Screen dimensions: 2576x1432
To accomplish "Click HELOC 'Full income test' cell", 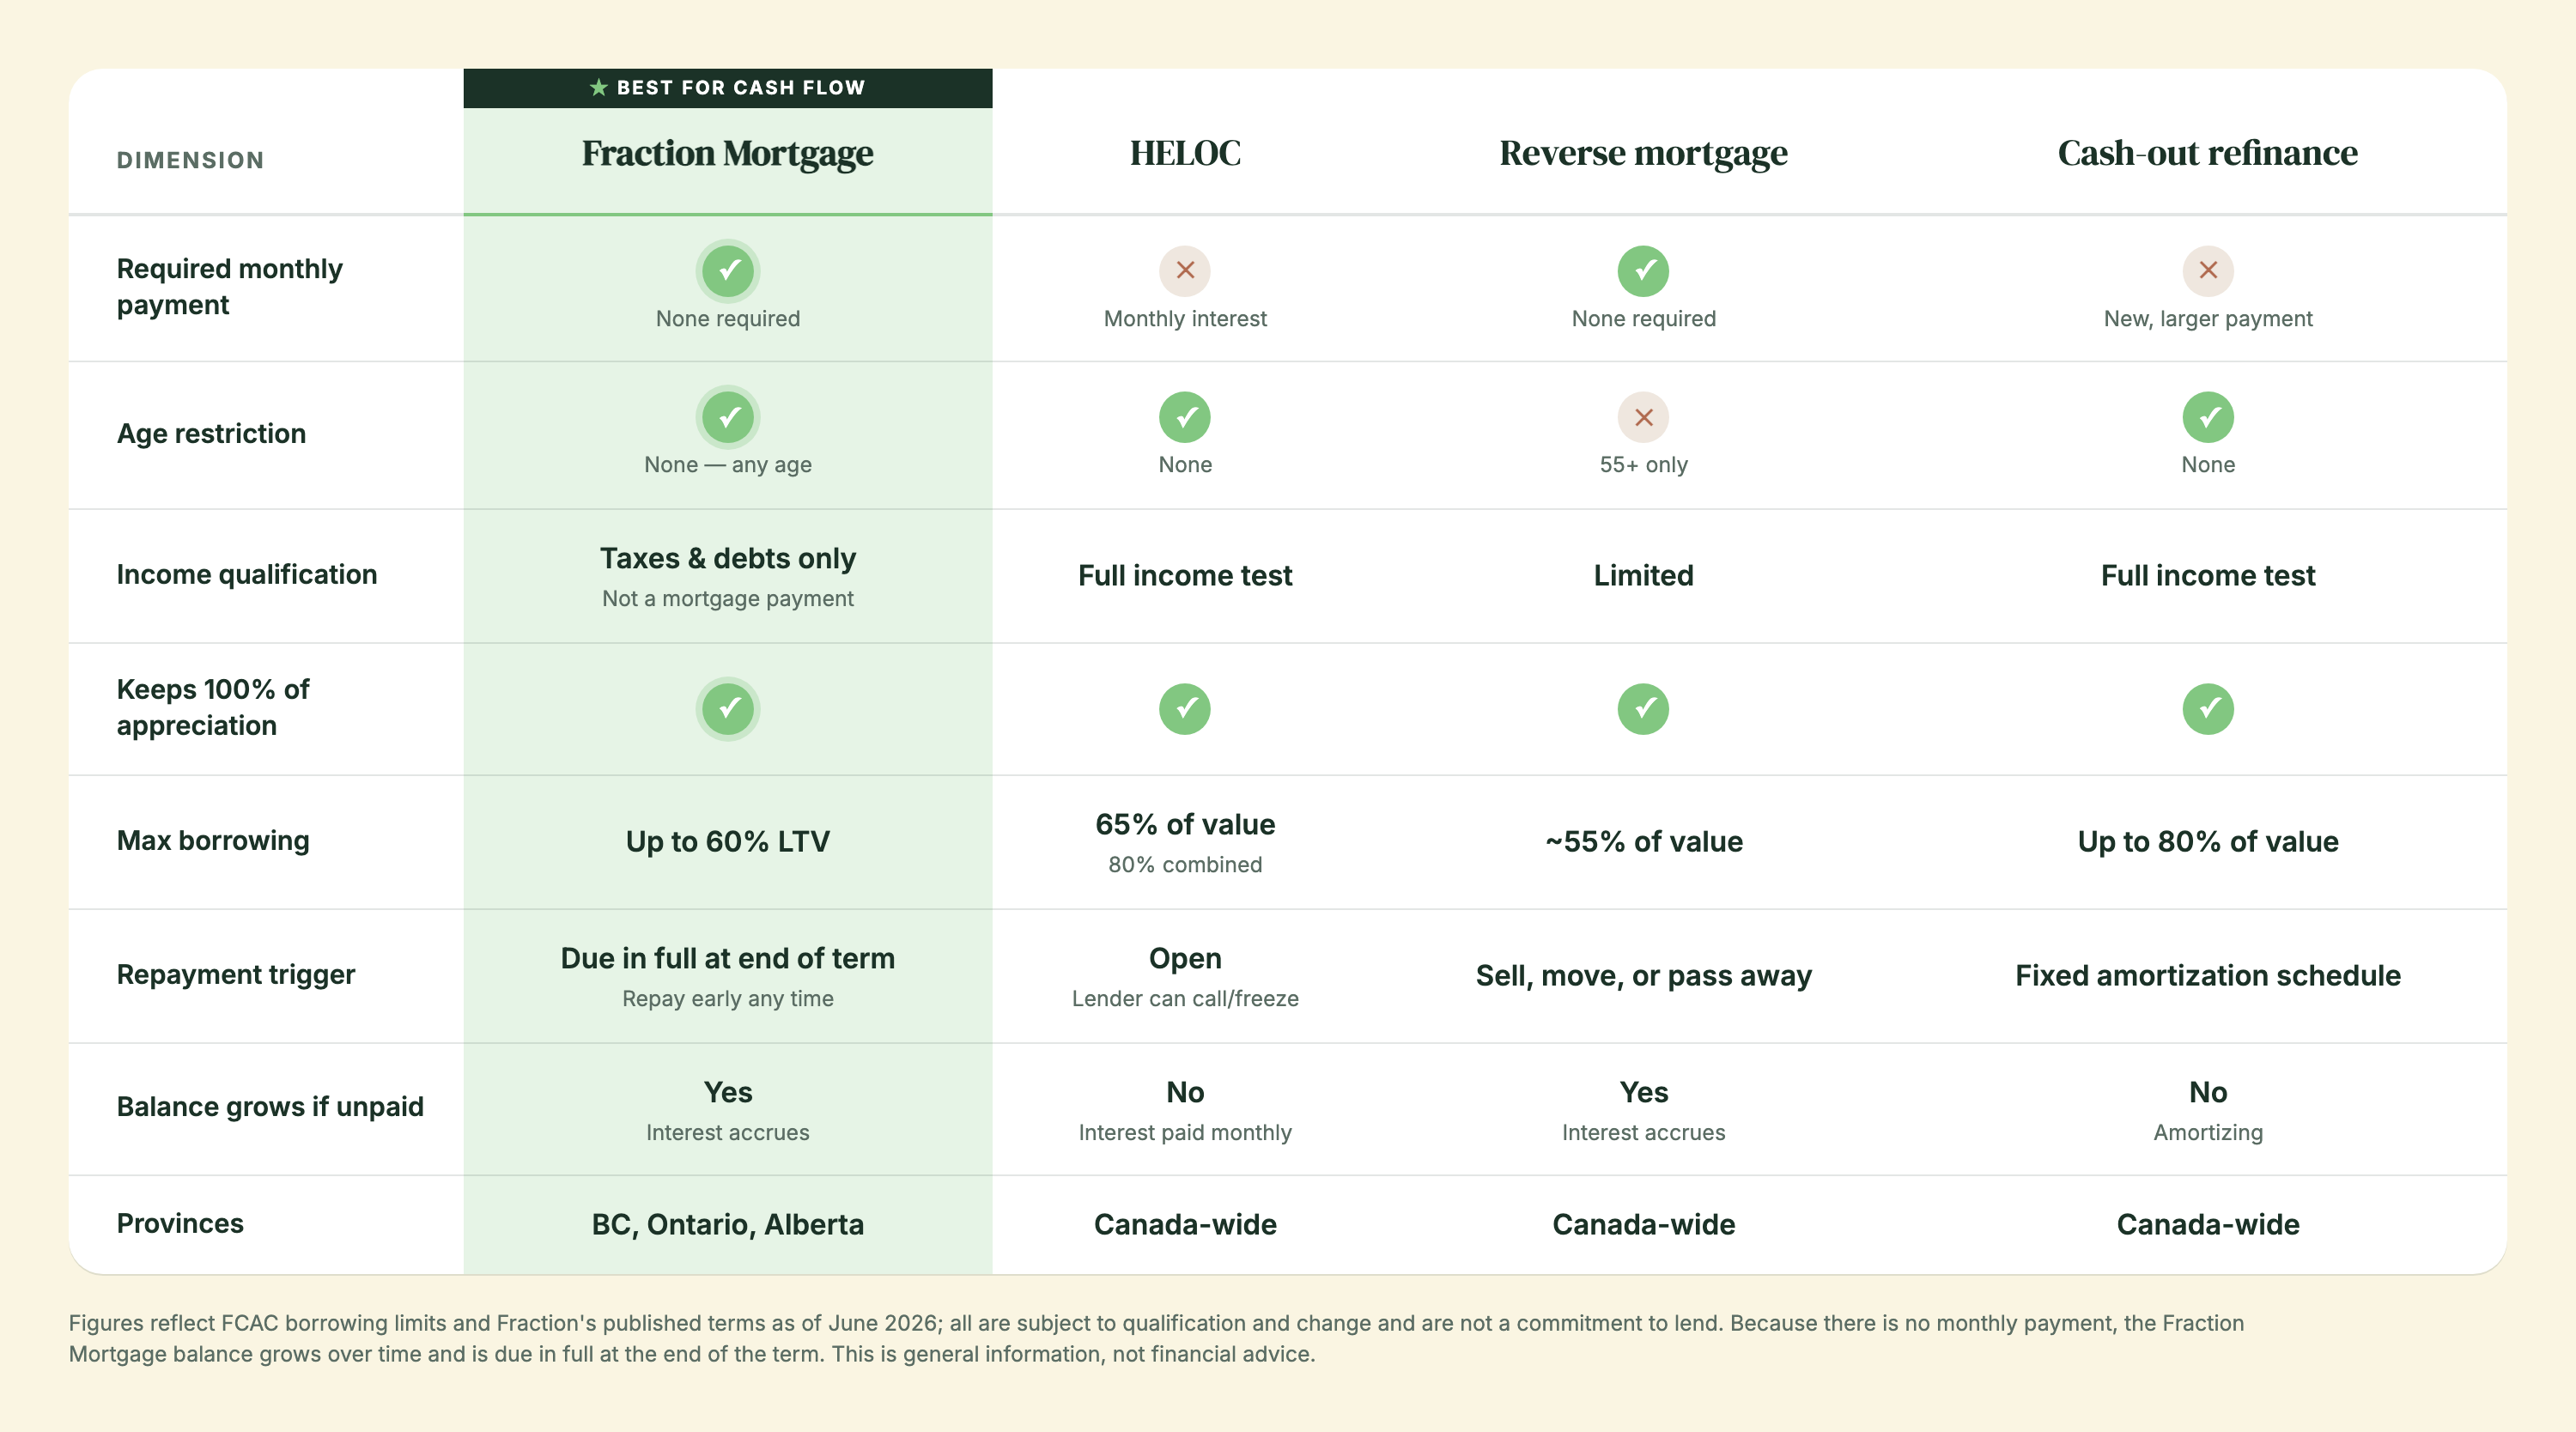I will 1185,575.
